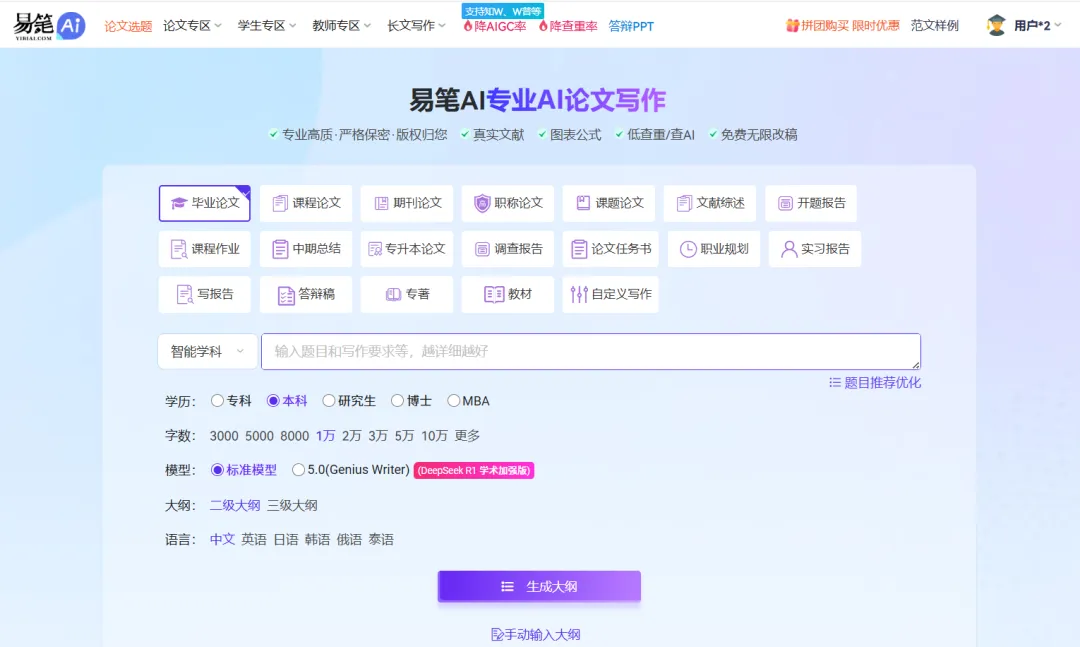1080x647 pixels.
Task: Click the 专升本论文 icon
Action: [x=375, y=249]
